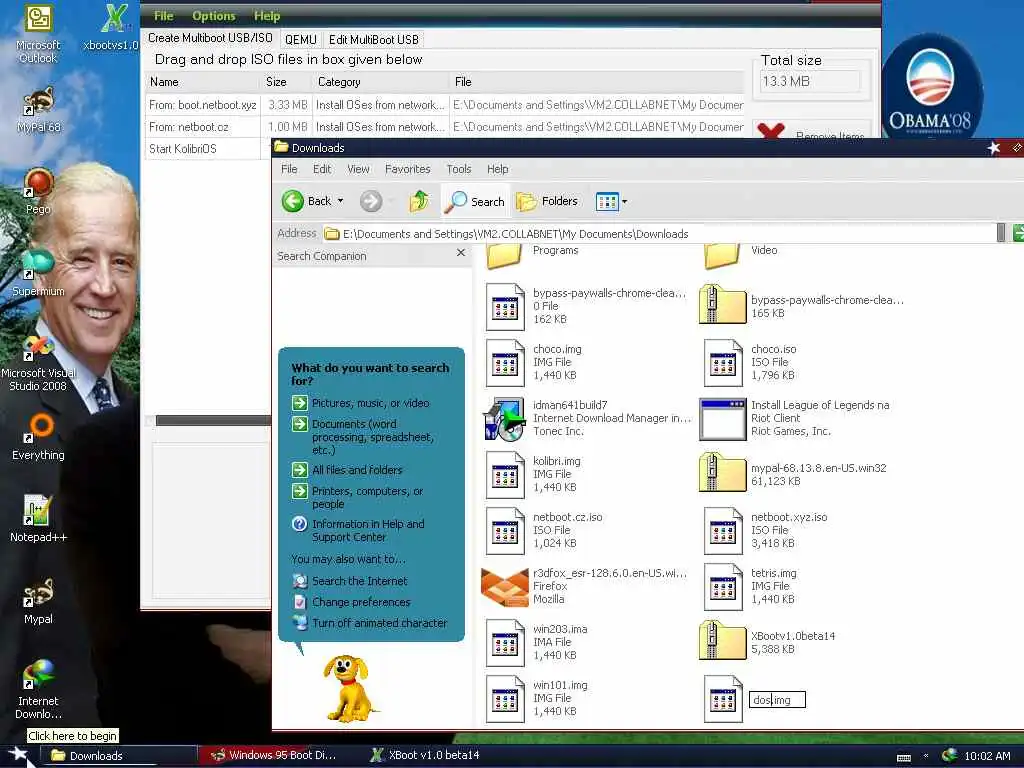The height and width of the screenshot is (768, 1024).
Task: Select Create Multiboot USB/ISO tab
Action: click(x=210, y=38)
